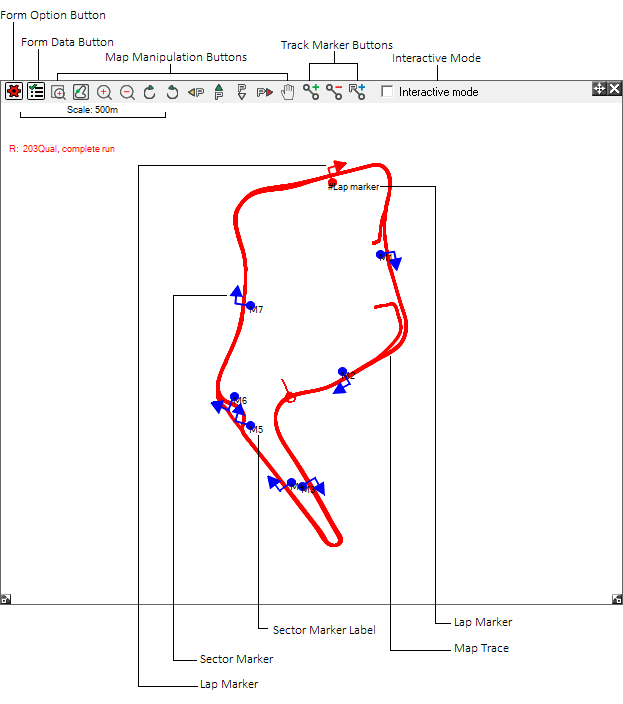Image resolution: width=623 pixels, height=704 pixels.
Task: Click the rightmost track marker button
Action: 357,92
